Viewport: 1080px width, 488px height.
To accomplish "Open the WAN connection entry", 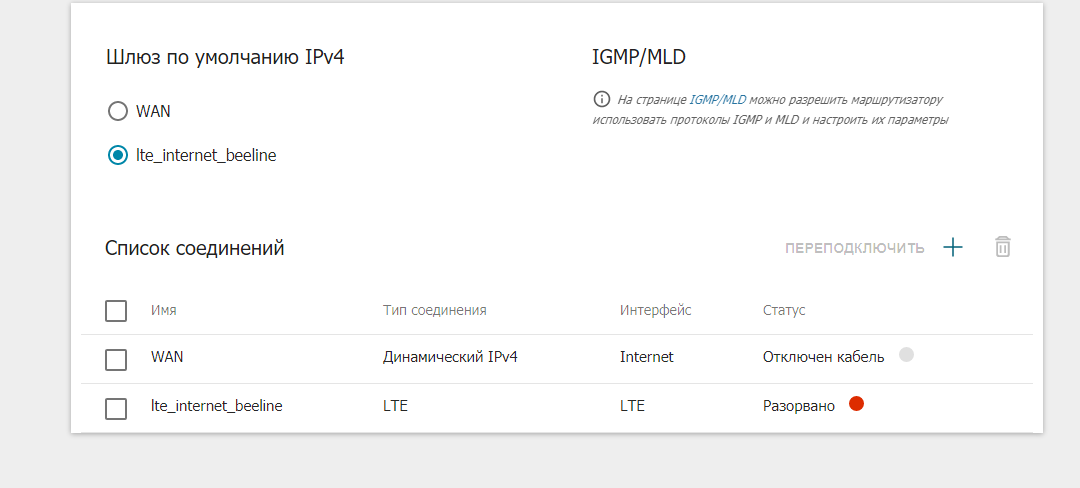I will [167, 357].
